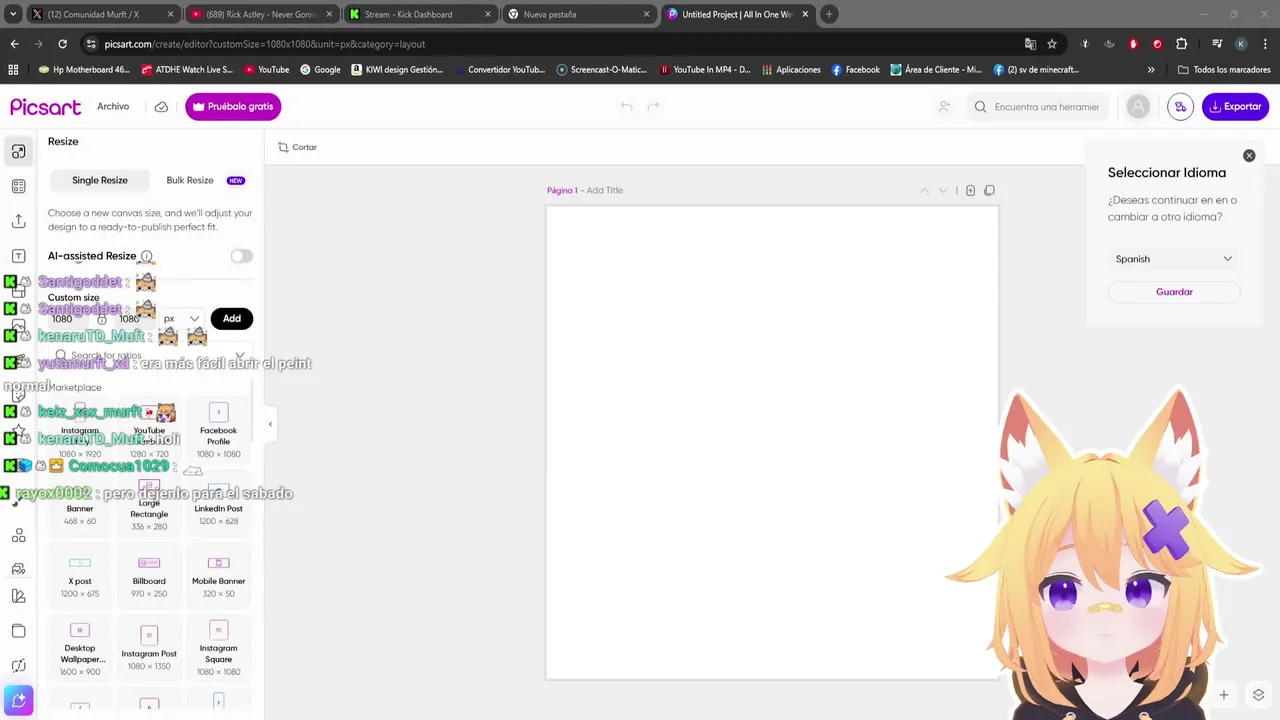The width and height of the screenshot is (1280, 720).
Task: Move page down arrow
Action: coord(942,190)
